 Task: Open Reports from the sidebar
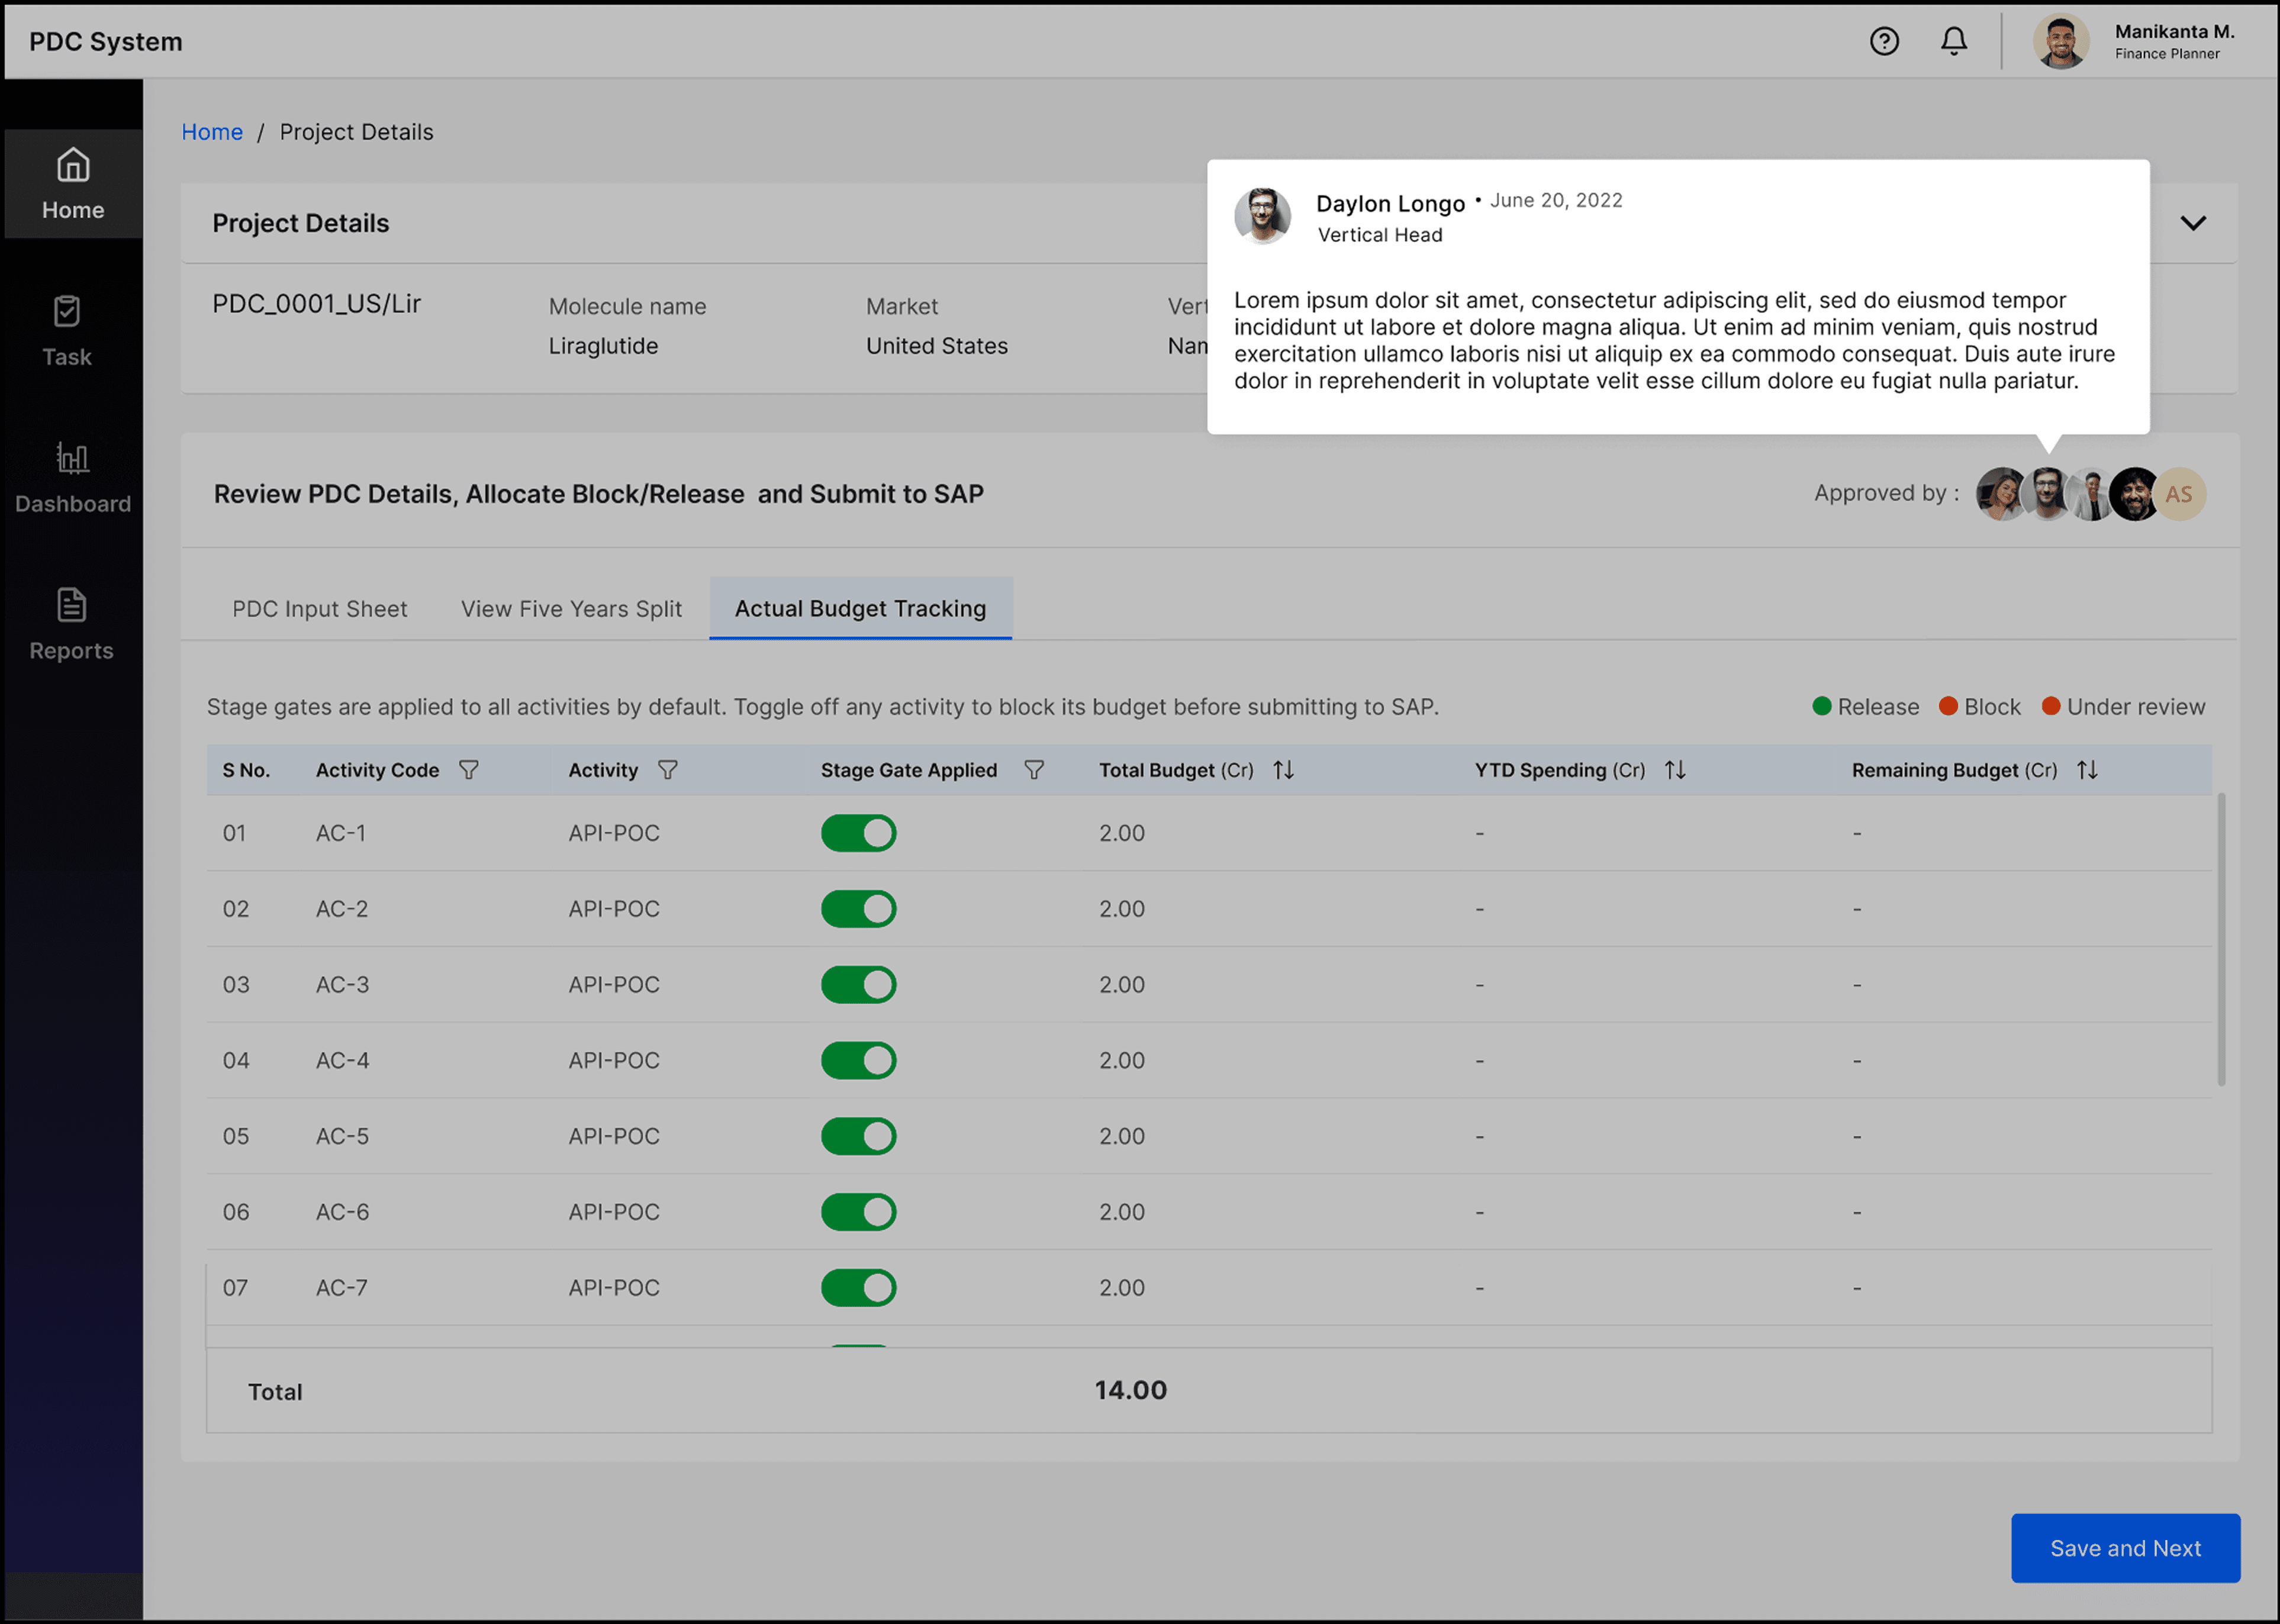[71, 625]
